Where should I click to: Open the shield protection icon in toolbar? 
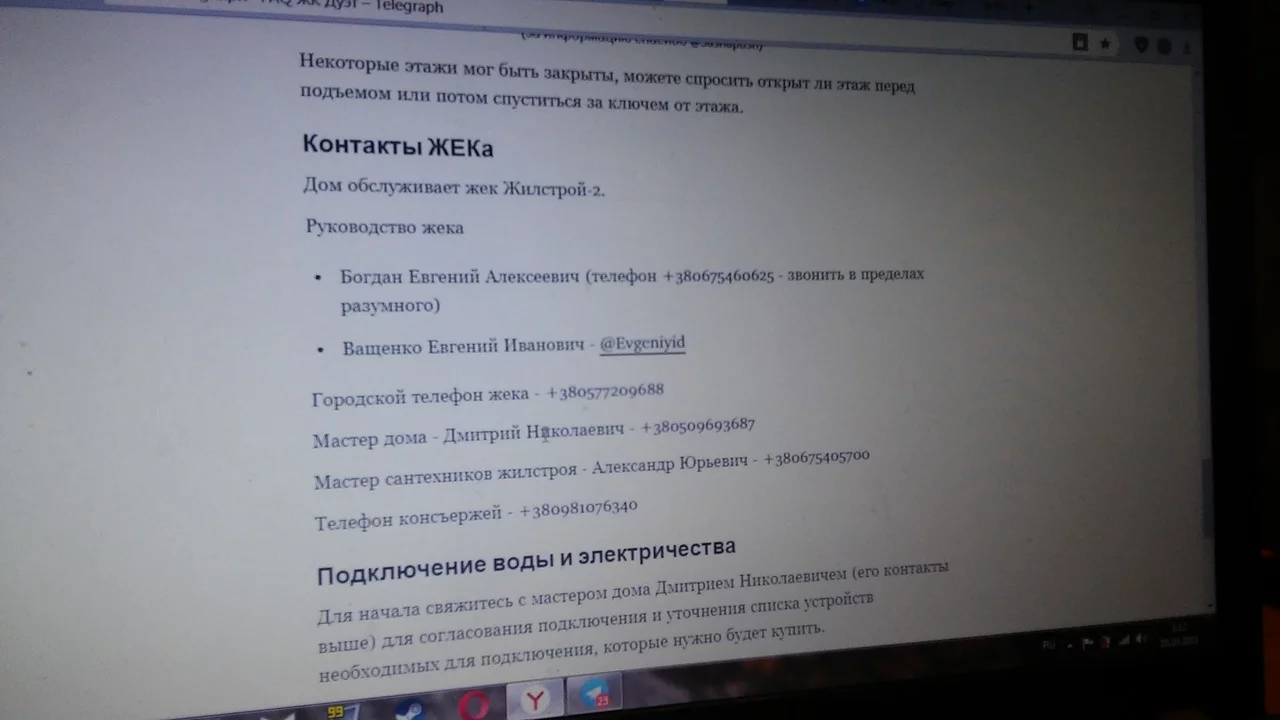(1141, 45)
